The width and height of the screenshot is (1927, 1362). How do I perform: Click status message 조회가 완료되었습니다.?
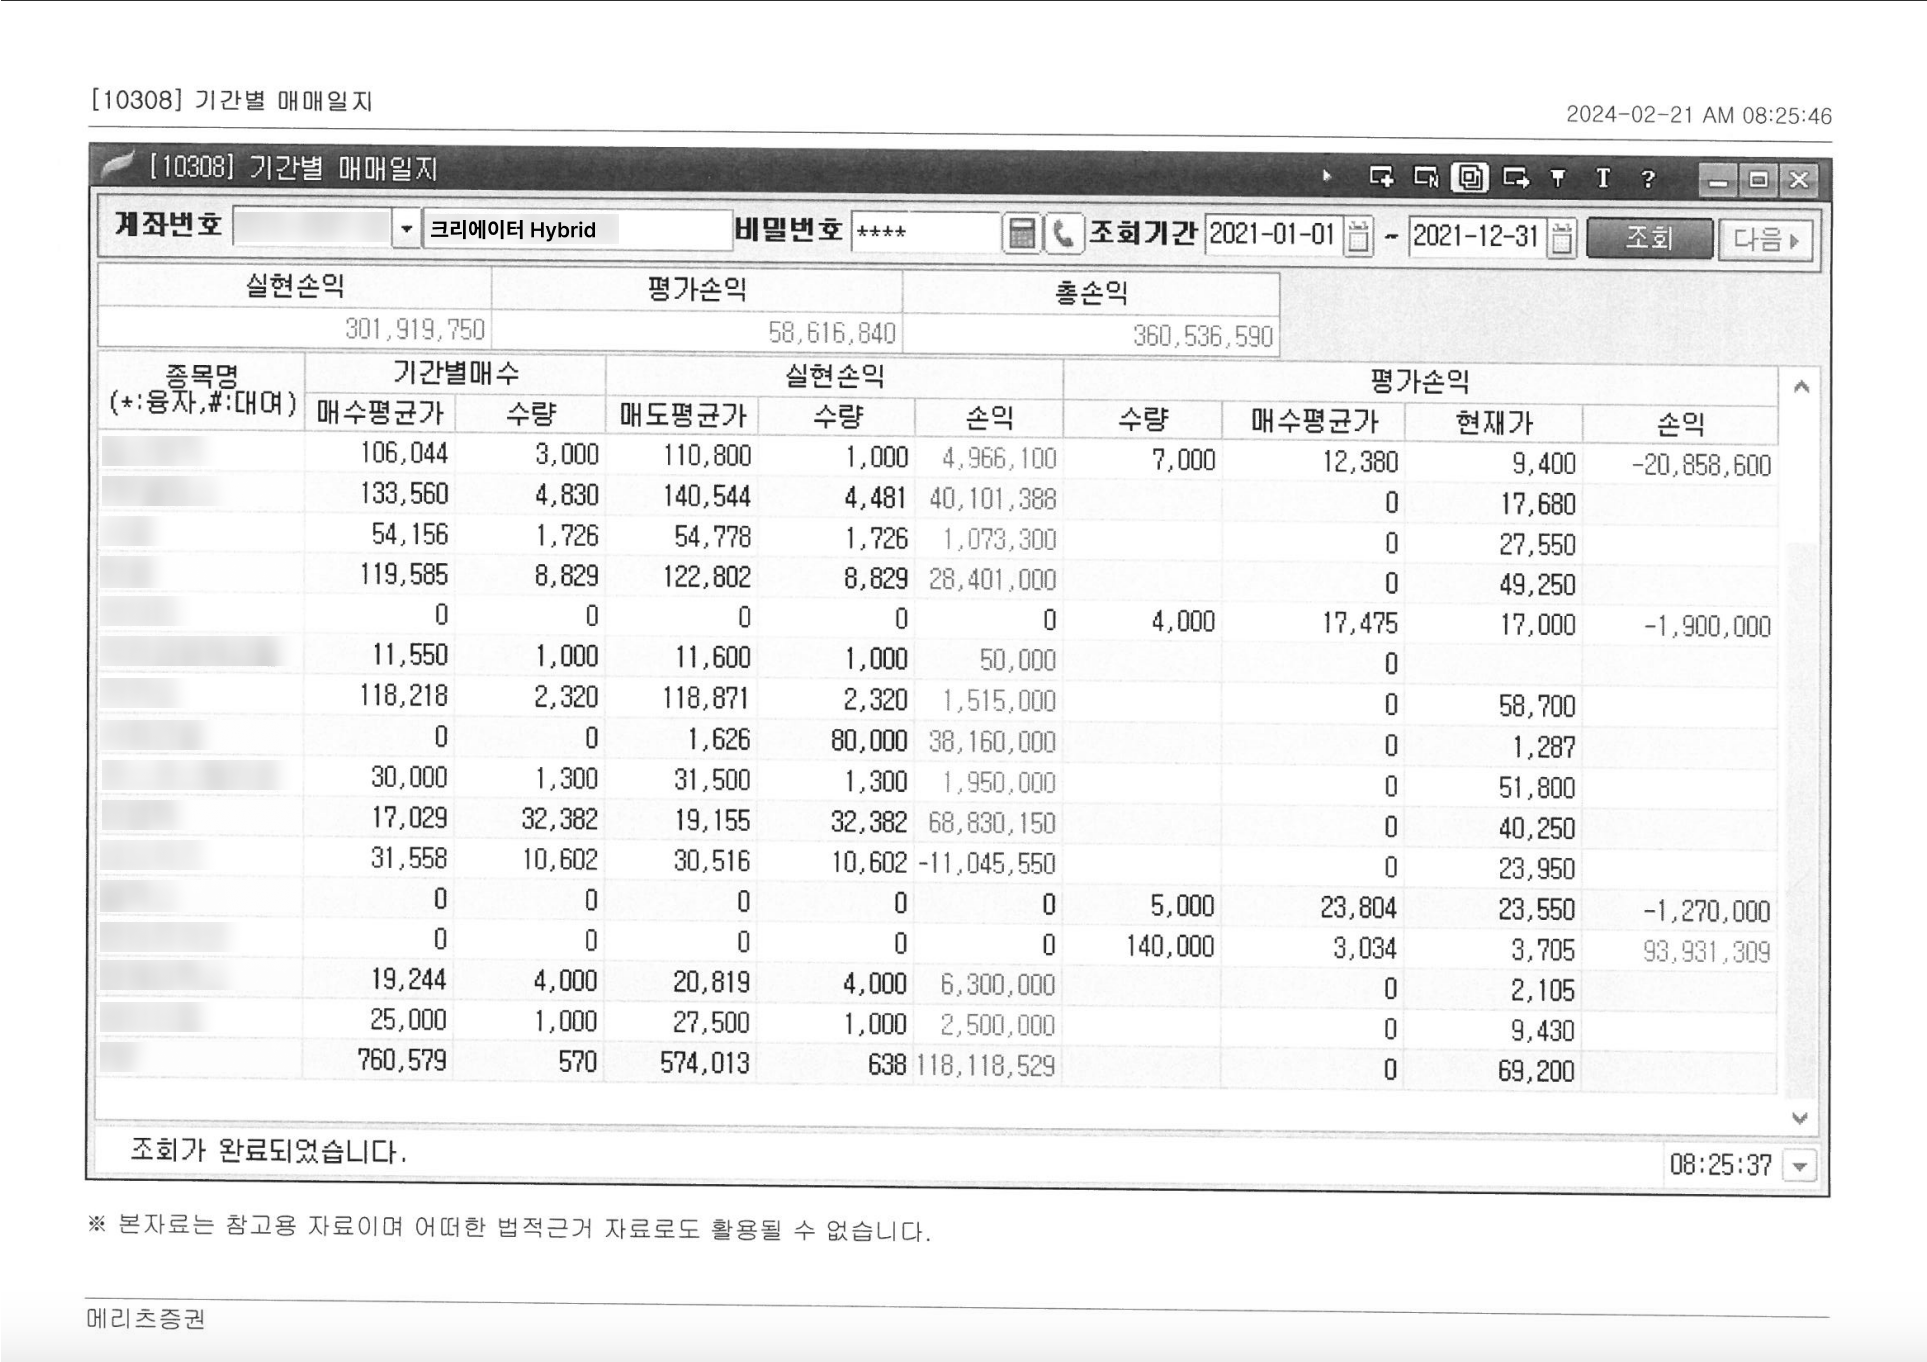[269, 1151]
